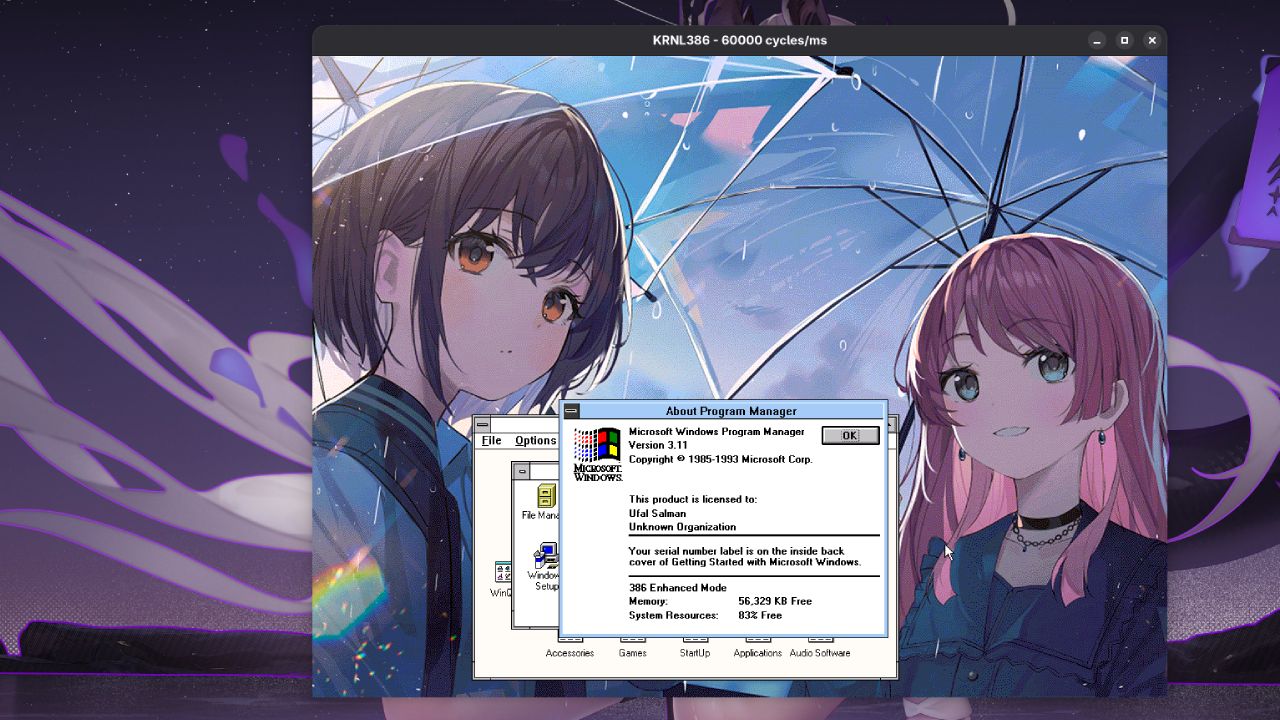Open Program Manager's control-menu box
The width and height of the screenshot is (1280, 720).
483,425
